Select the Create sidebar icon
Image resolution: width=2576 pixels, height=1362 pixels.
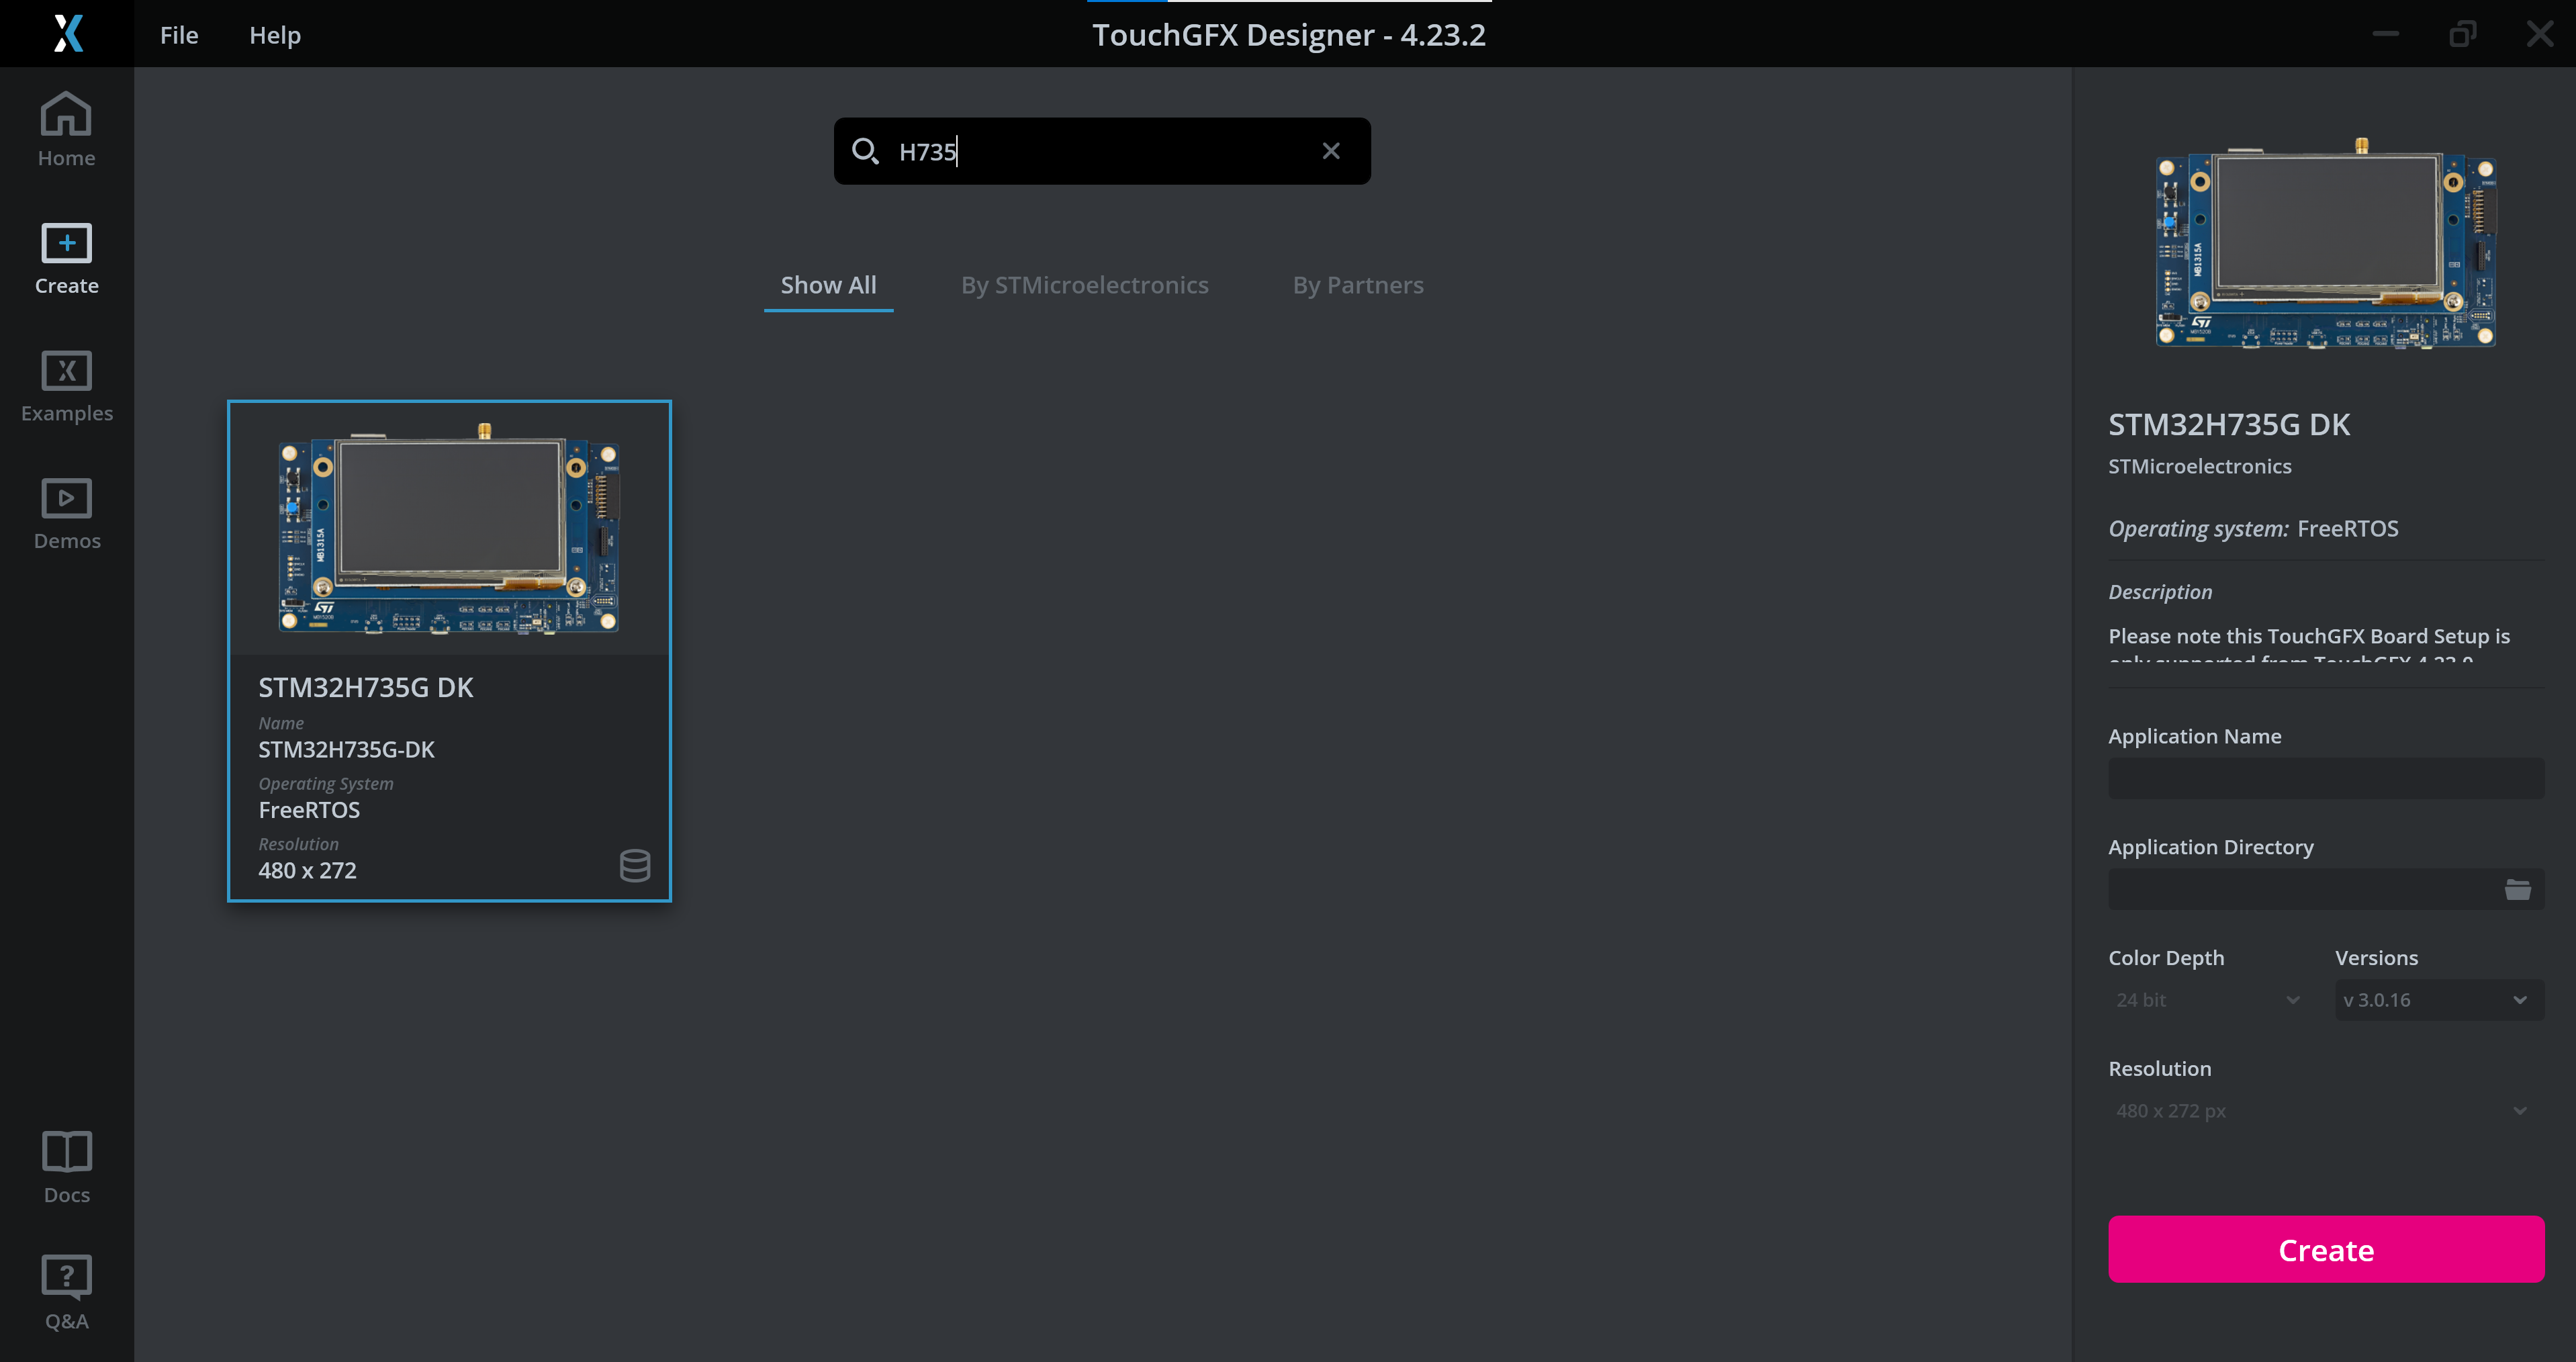66,258
